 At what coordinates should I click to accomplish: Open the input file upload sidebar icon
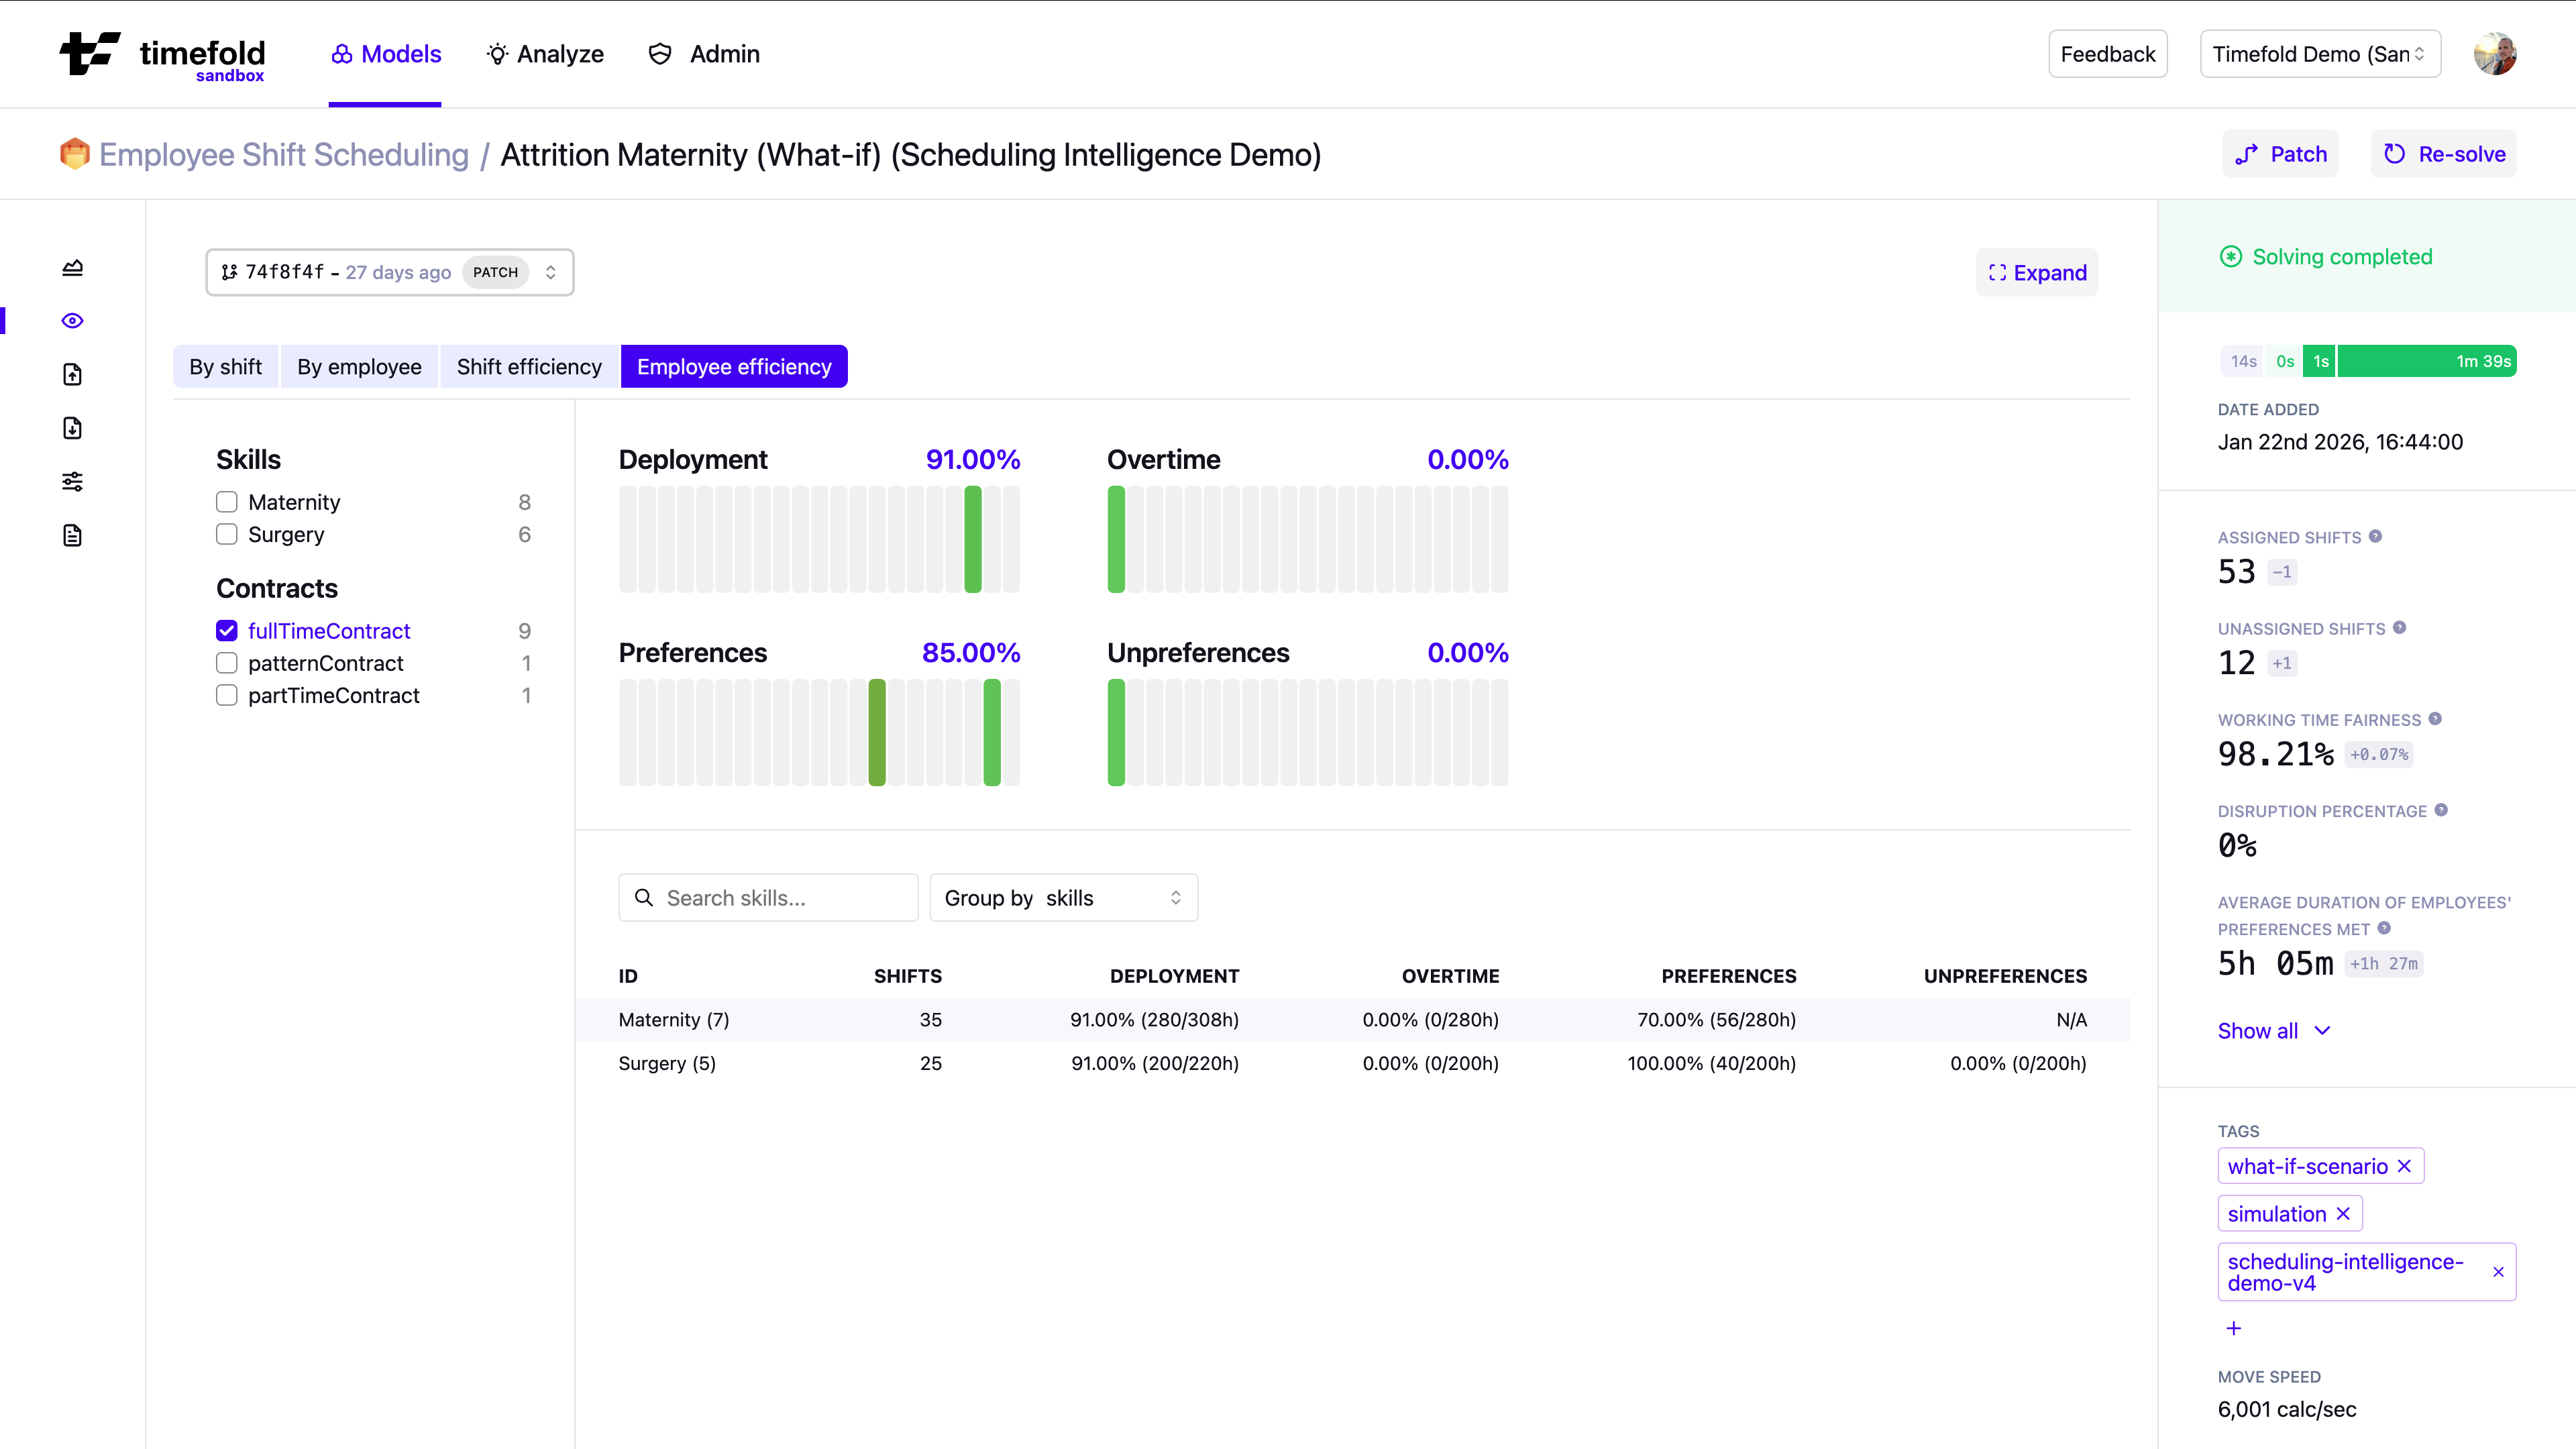(72, 374)
